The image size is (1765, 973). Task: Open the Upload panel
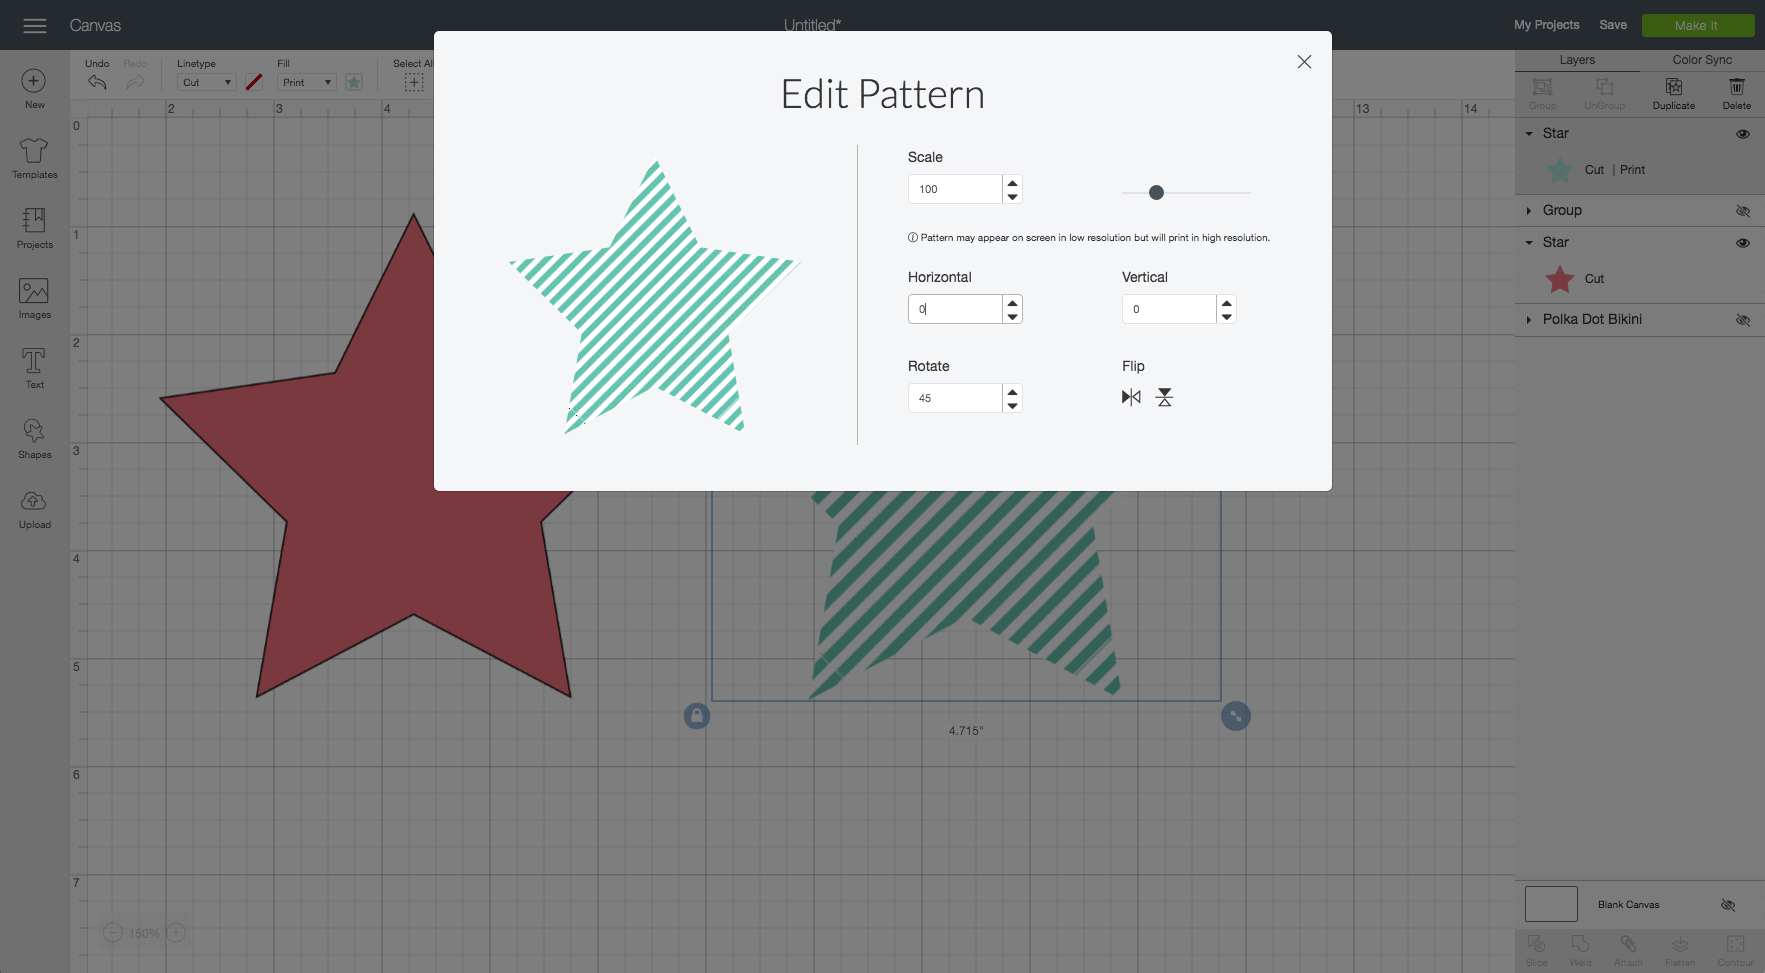tap(34, 509)
